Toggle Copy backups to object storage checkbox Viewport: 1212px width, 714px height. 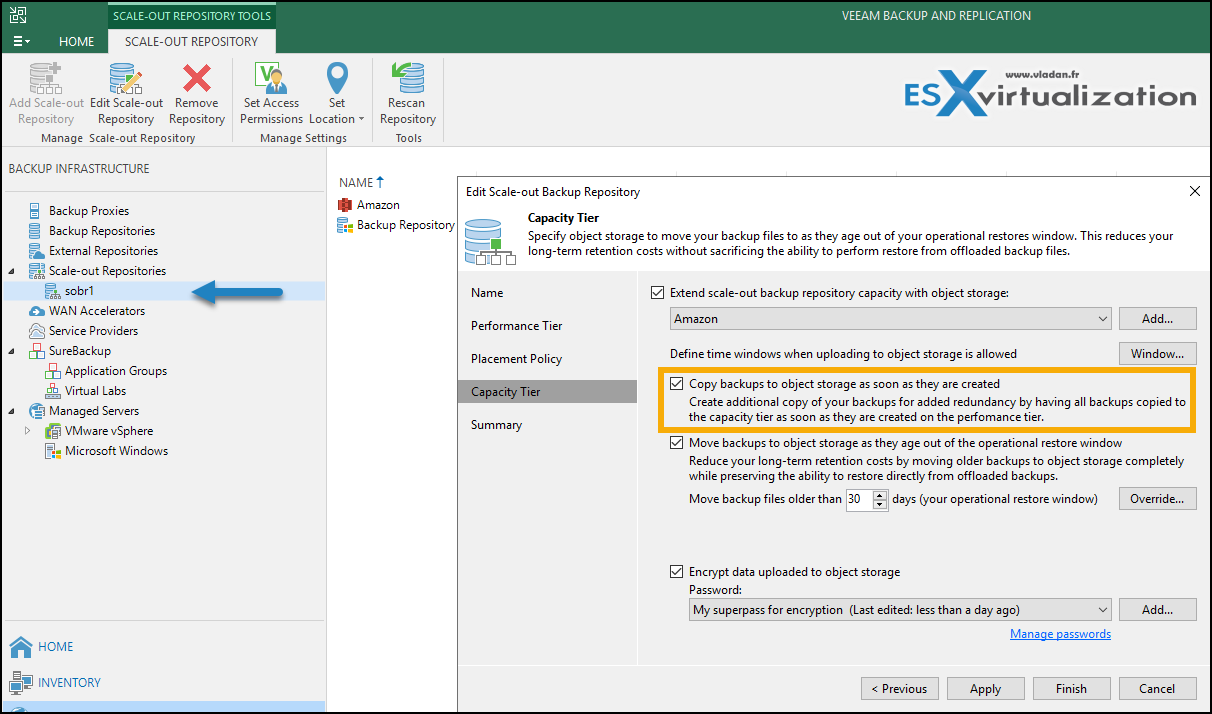[677, 384]
